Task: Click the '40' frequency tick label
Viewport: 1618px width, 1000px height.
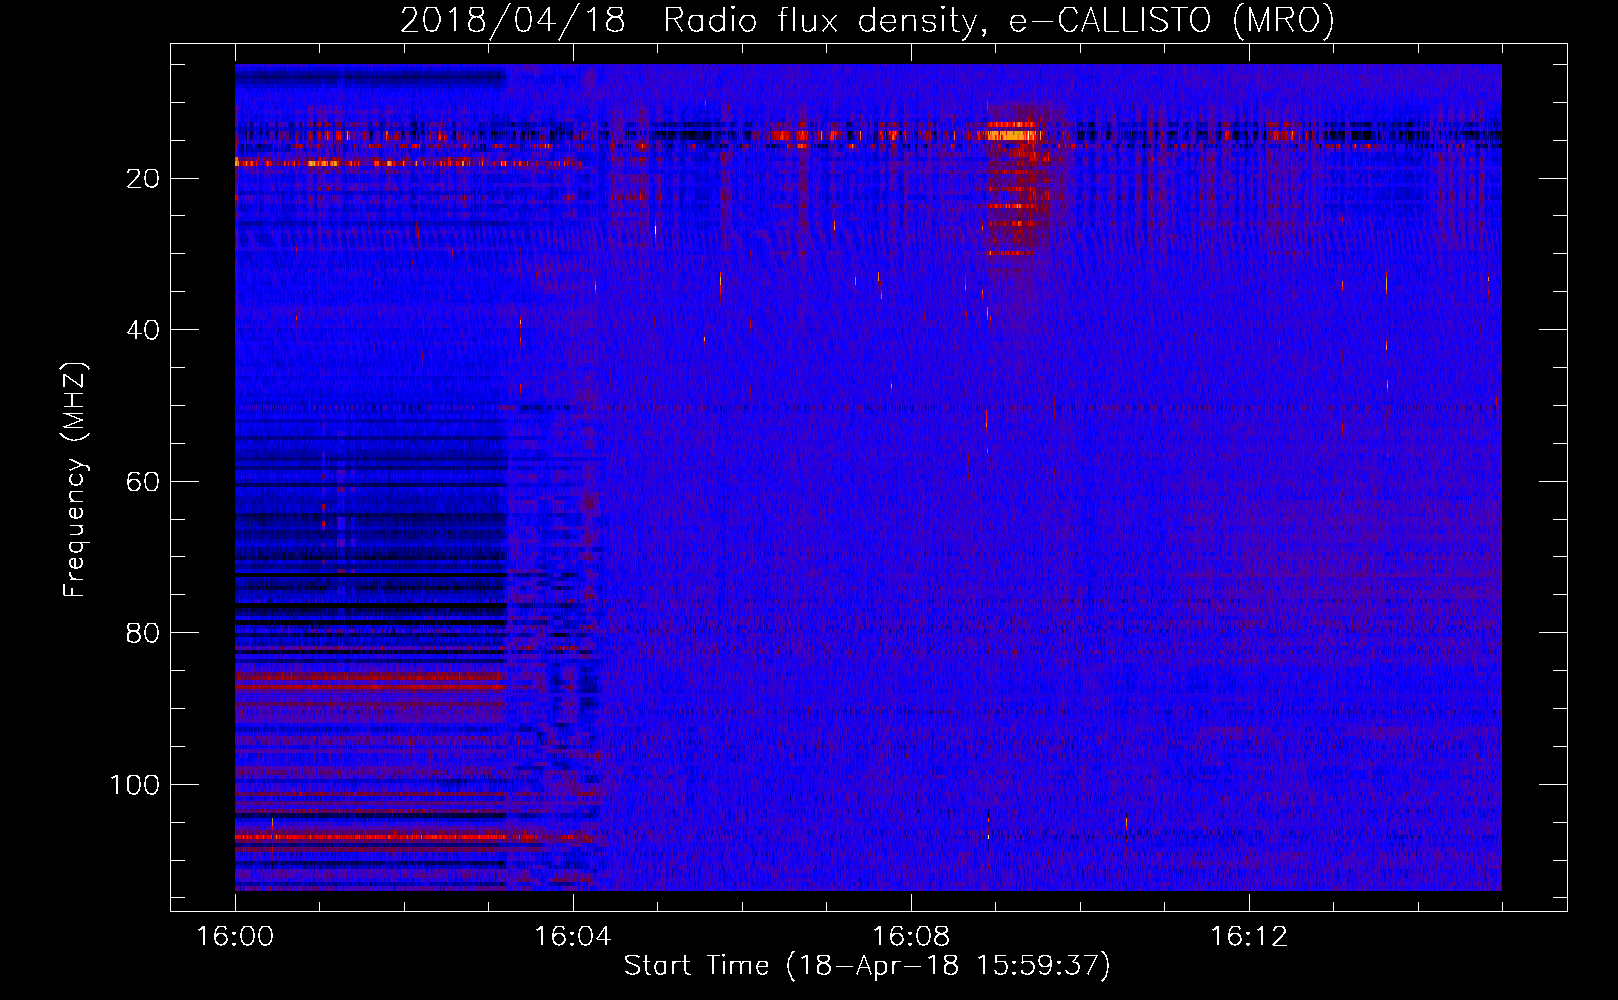Action: click(x=143, y=330)
